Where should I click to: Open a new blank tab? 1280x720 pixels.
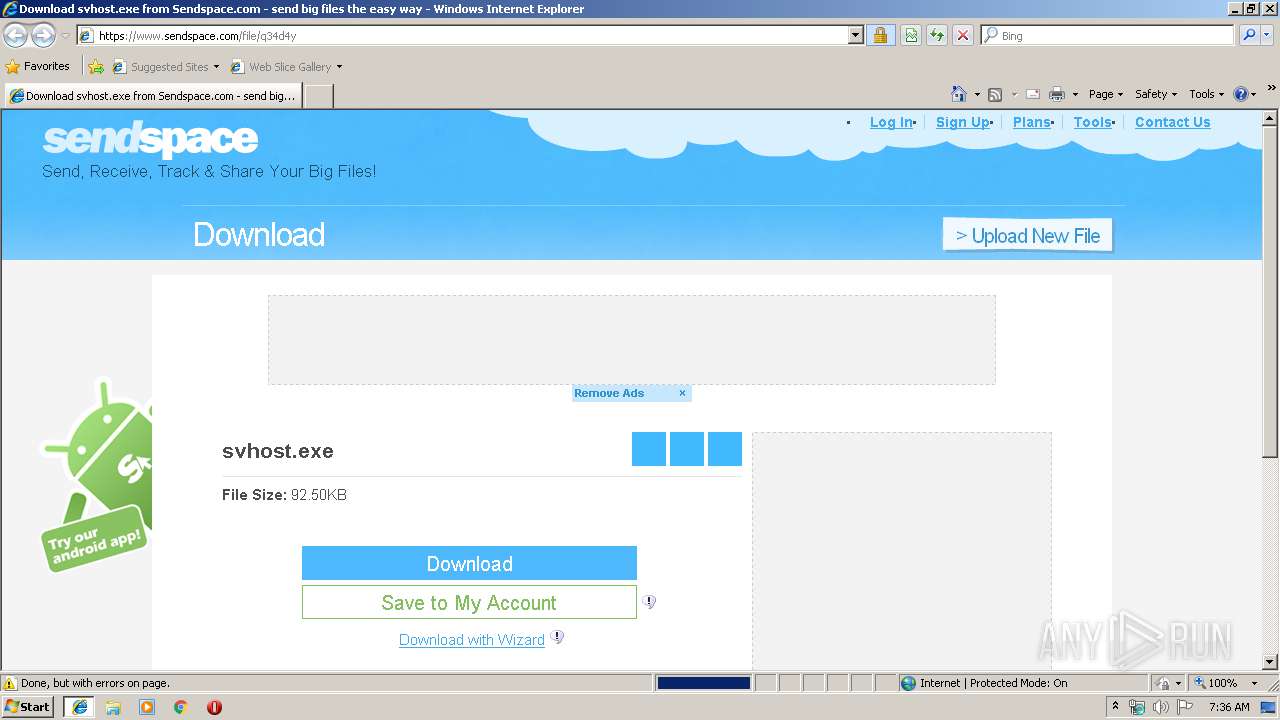click(x=318, y=96)
